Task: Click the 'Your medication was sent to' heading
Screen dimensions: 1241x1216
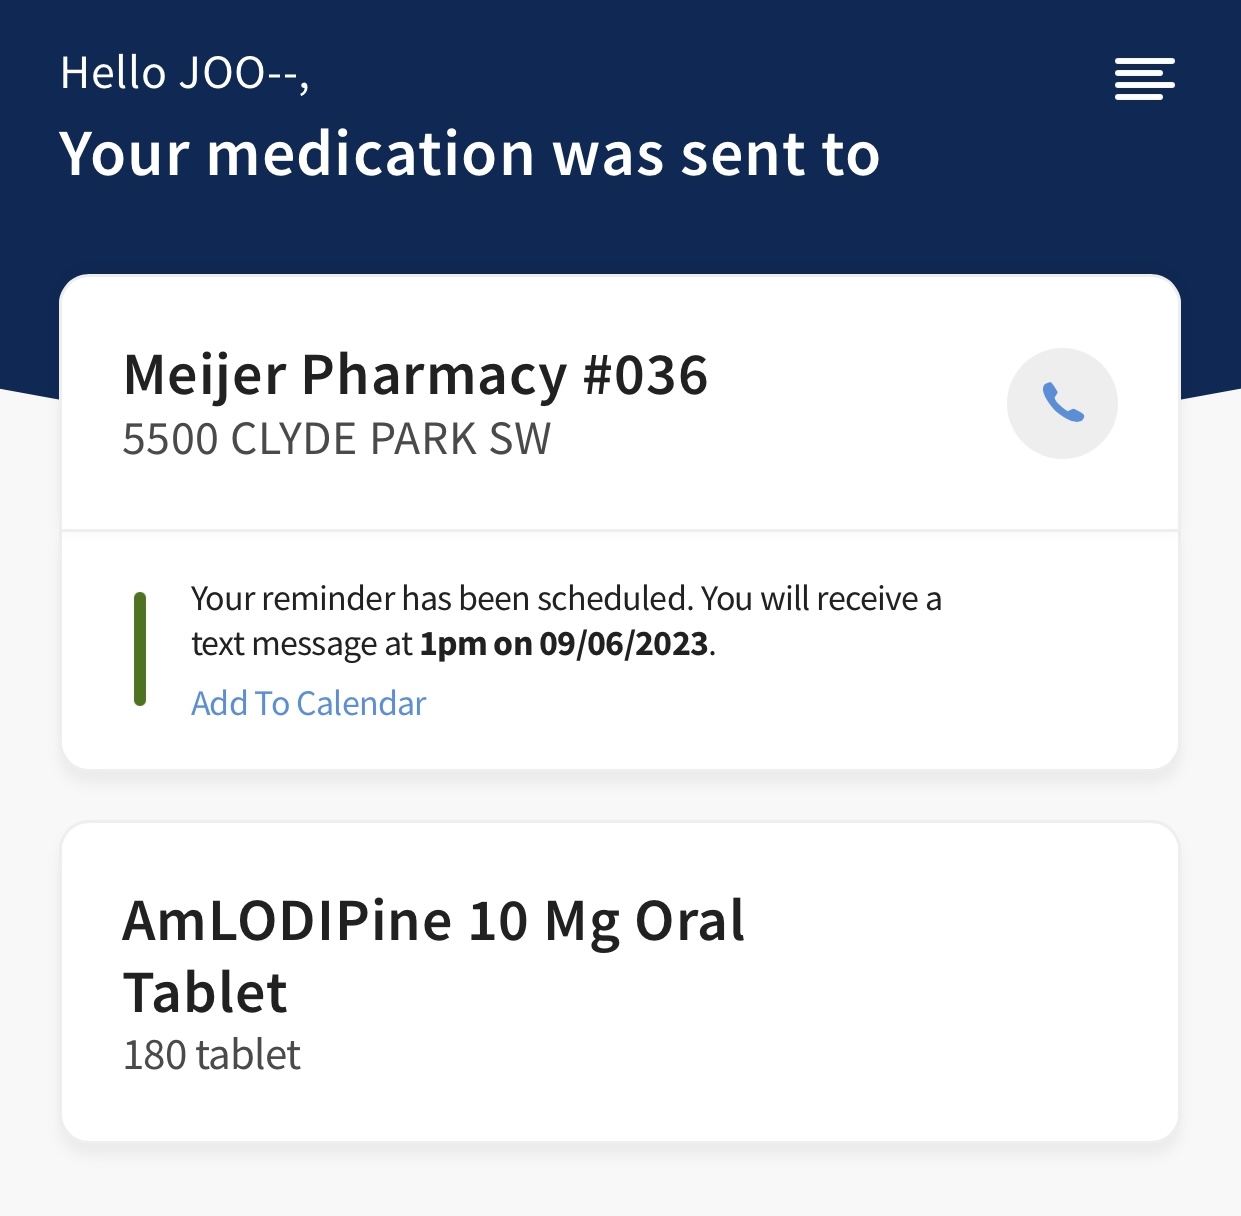Action: click(469, 154)
